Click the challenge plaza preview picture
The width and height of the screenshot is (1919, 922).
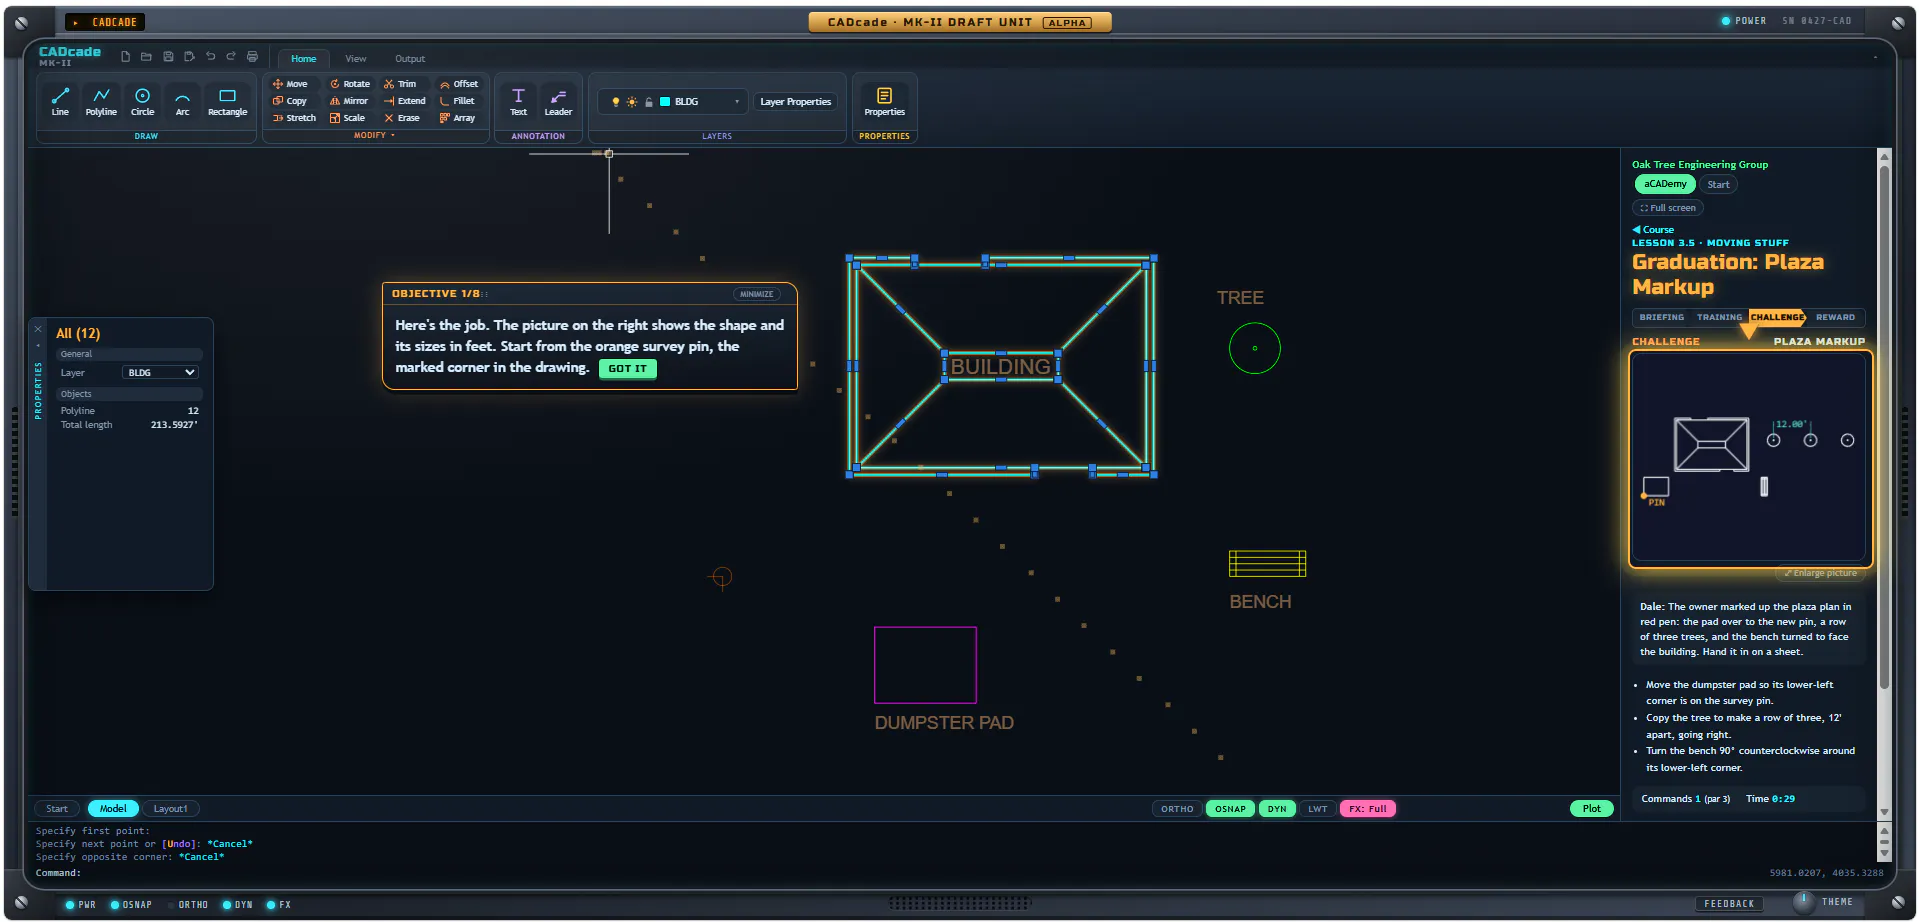[x=1749, y=459]
